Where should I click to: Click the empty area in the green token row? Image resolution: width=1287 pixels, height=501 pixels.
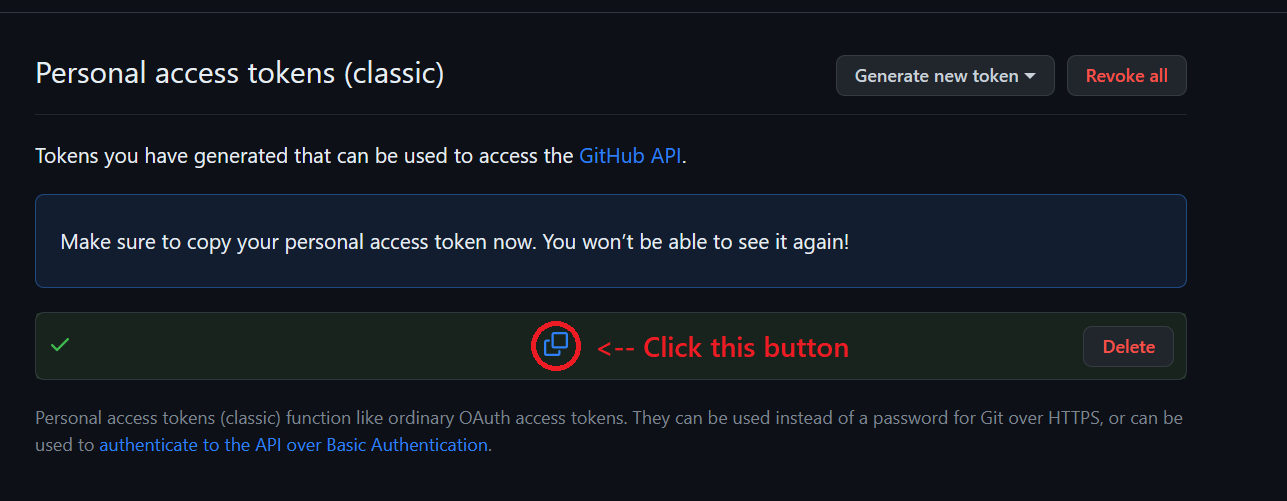coord(300,346)
